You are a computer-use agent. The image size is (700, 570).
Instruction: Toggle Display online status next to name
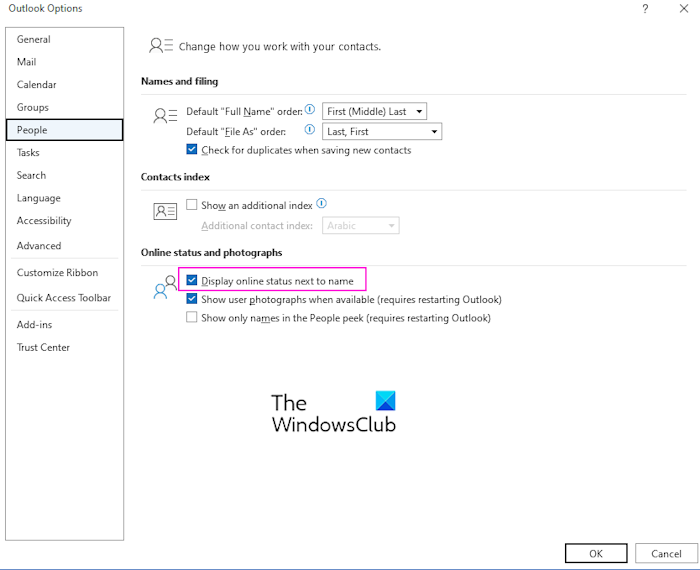pos(192,280)
